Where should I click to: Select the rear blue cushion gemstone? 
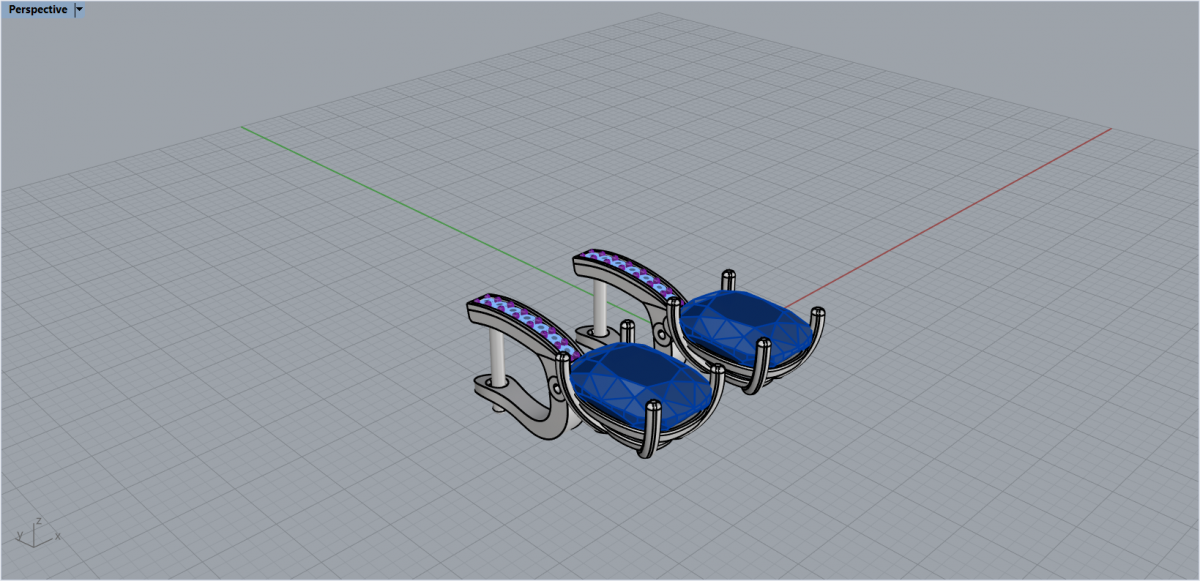(747, 330)
